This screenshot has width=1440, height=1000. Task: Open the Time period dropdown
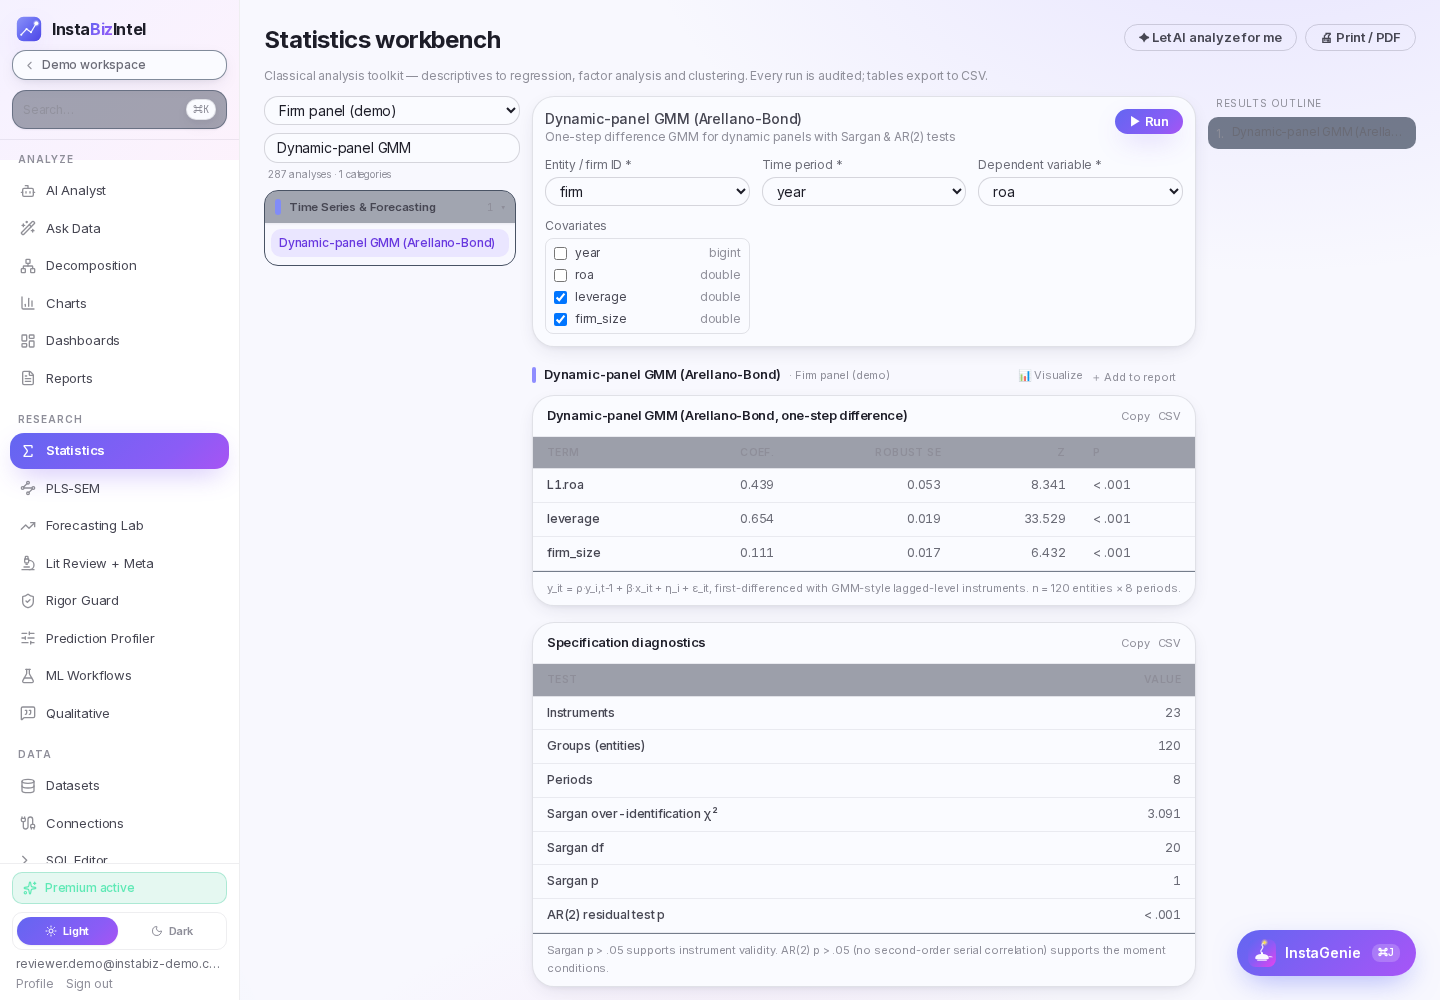click(x=864, y=192)
